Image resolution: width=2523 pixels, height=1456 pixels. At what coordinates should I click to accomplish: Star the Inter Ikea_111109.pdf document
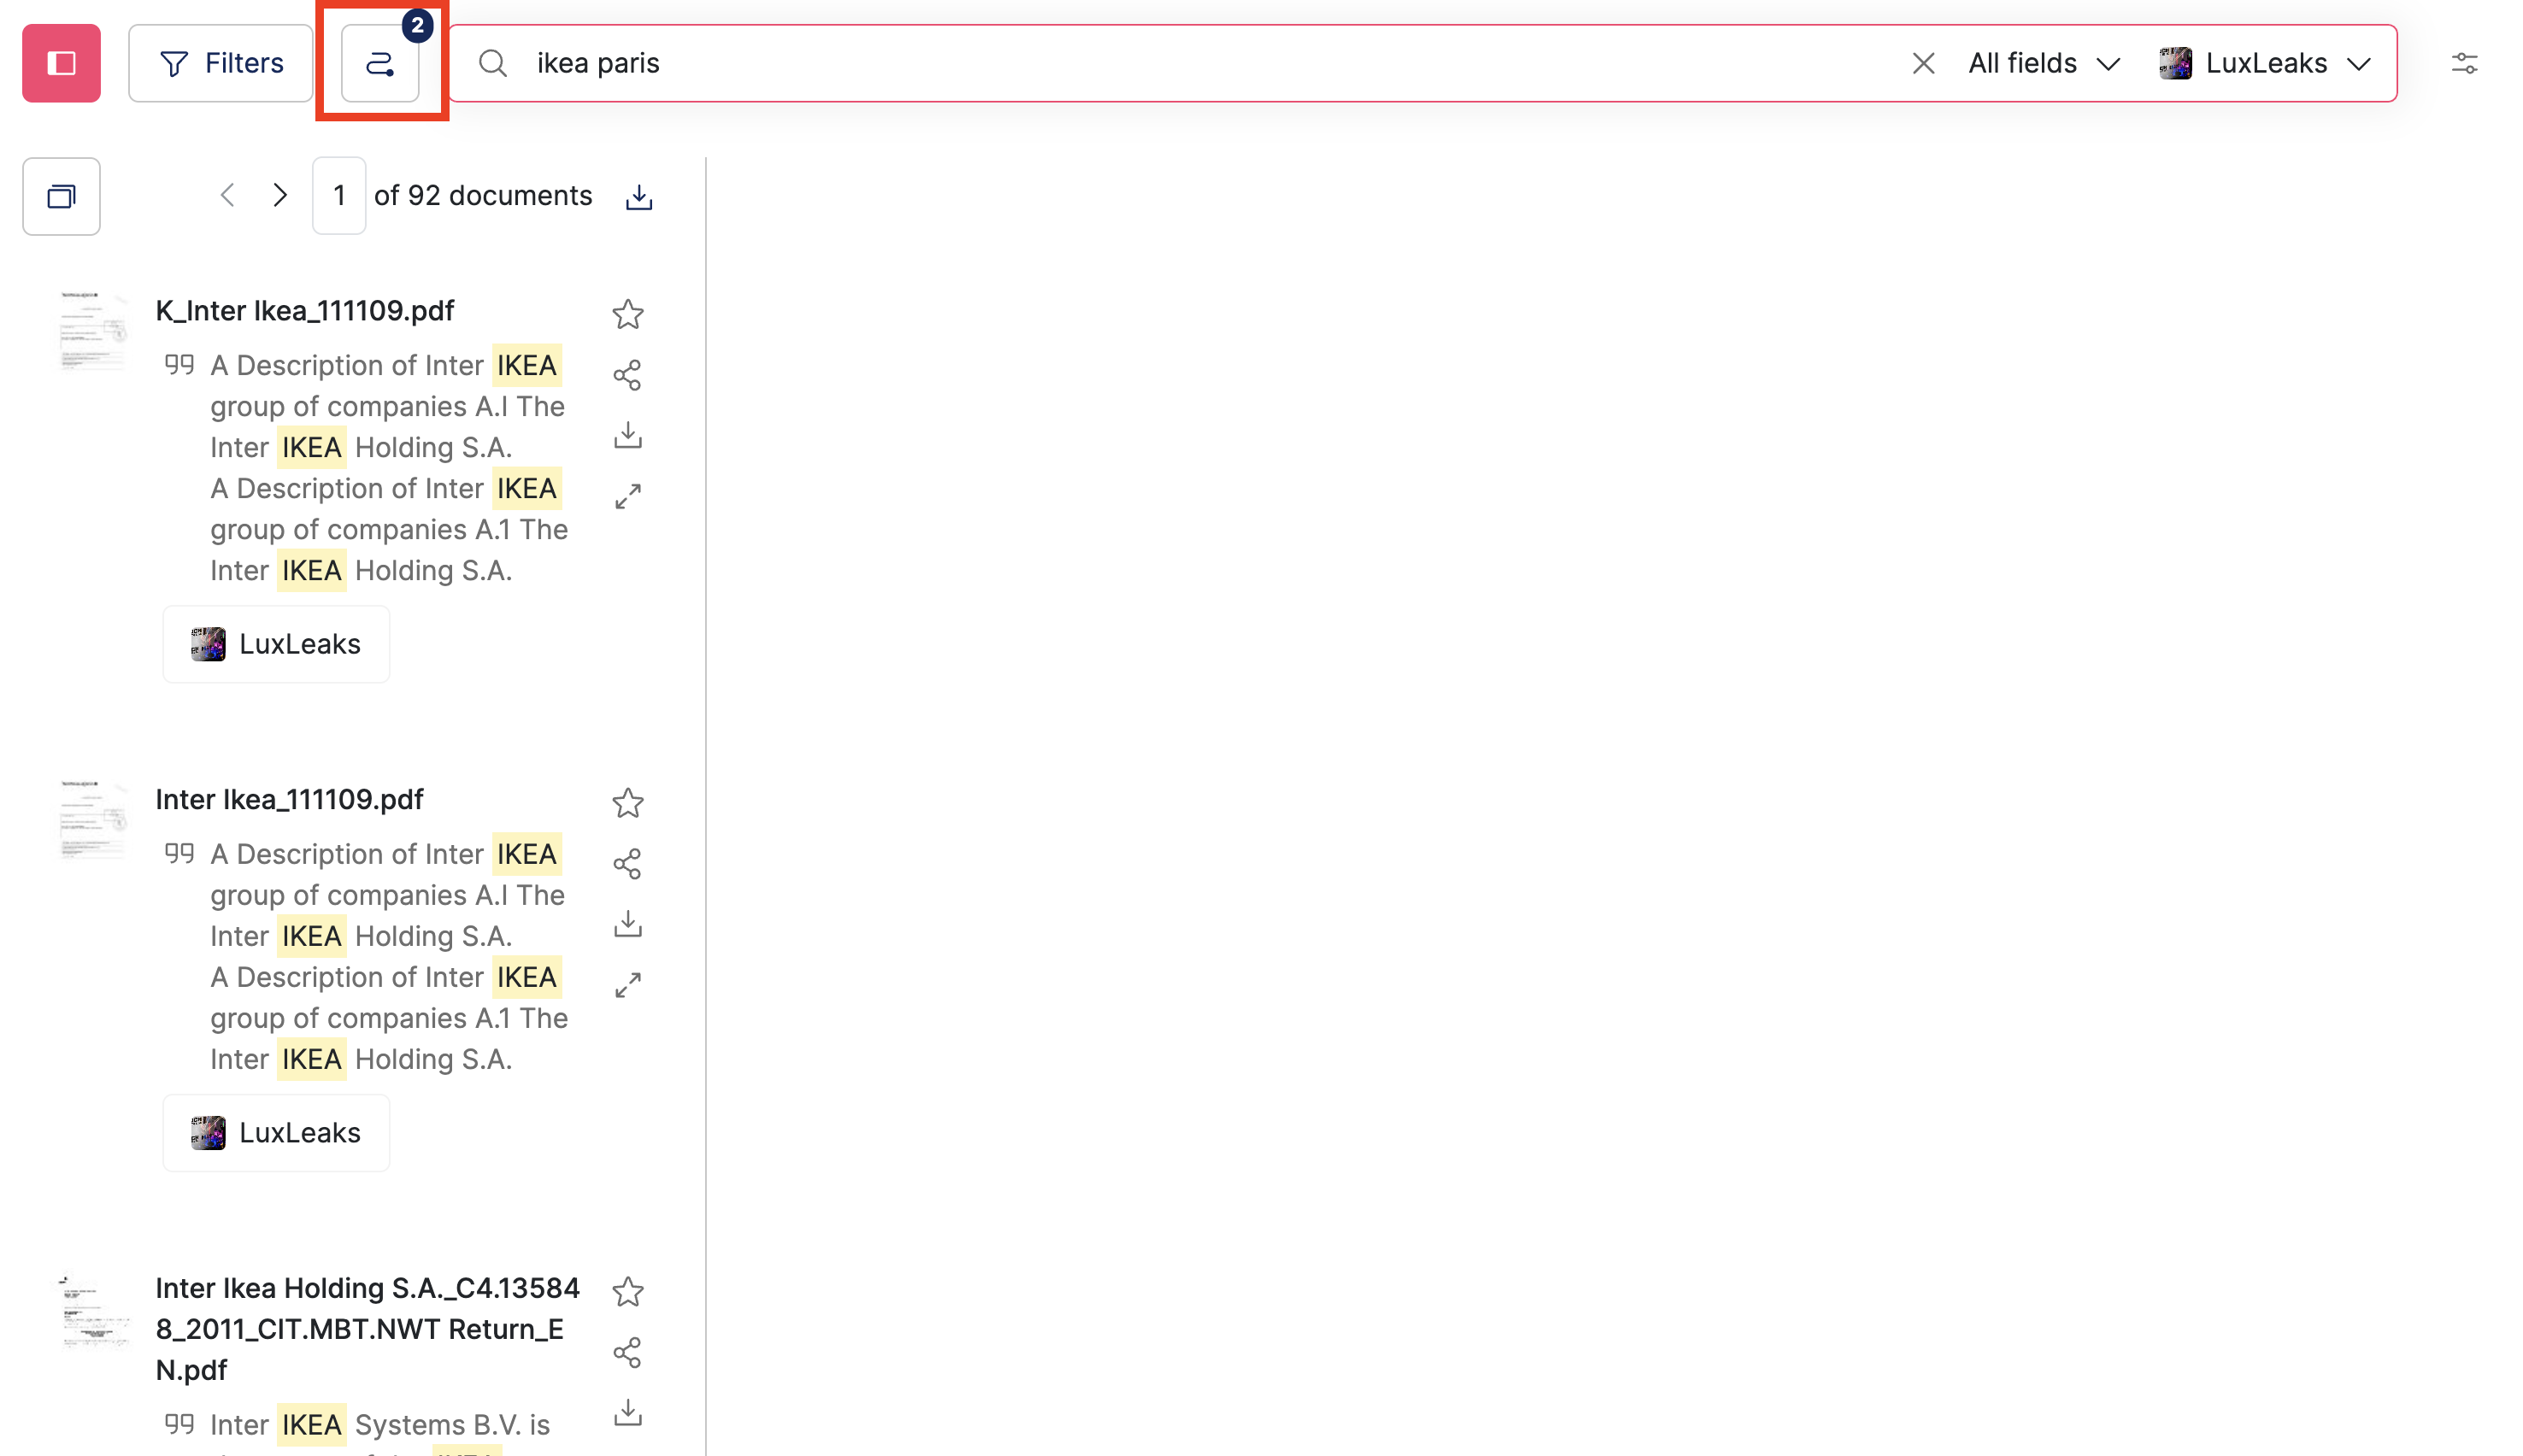628,803
